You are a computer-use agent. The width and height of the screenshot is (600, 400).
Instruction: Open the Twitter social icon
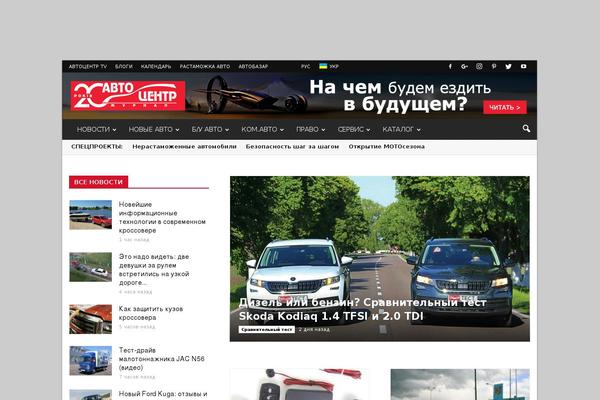pyautogui.click(x=509, y=66)
